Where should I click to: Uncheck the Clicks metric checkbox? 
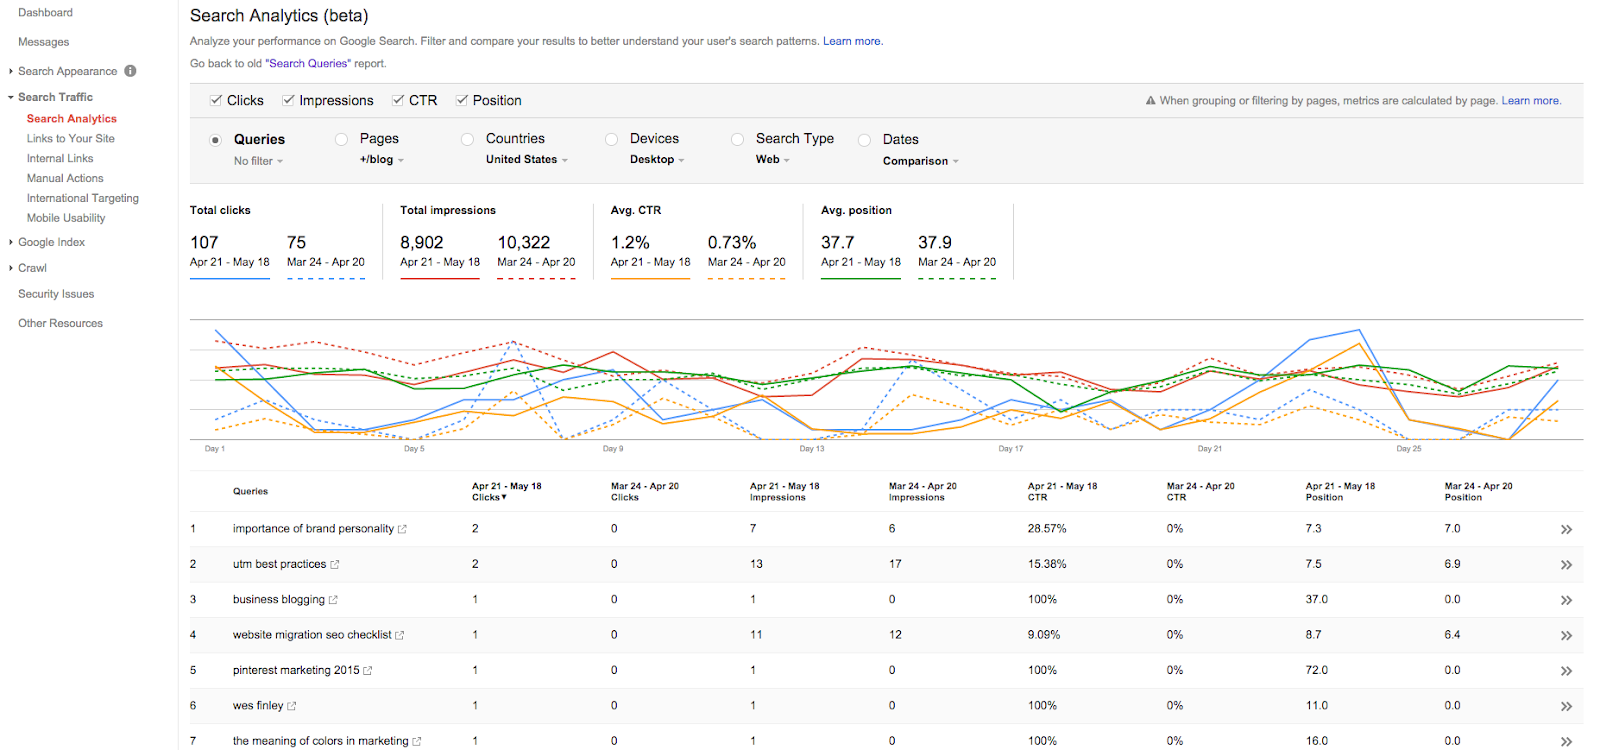pyautogui.click(x=216, y=100)
